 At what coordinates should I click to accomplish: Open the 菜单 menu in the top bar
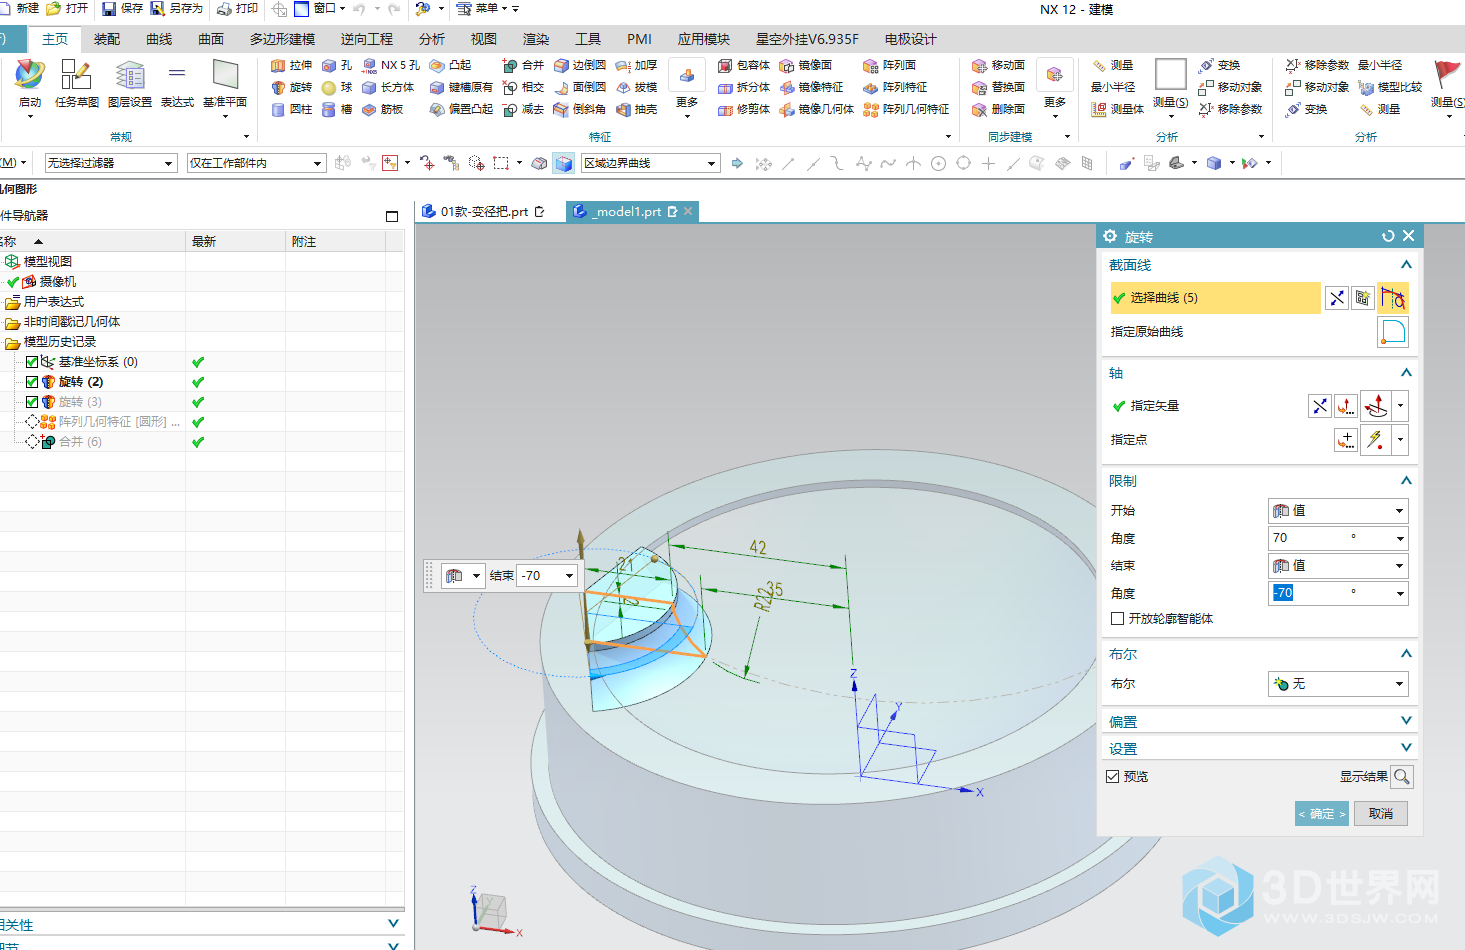(487, 8)
